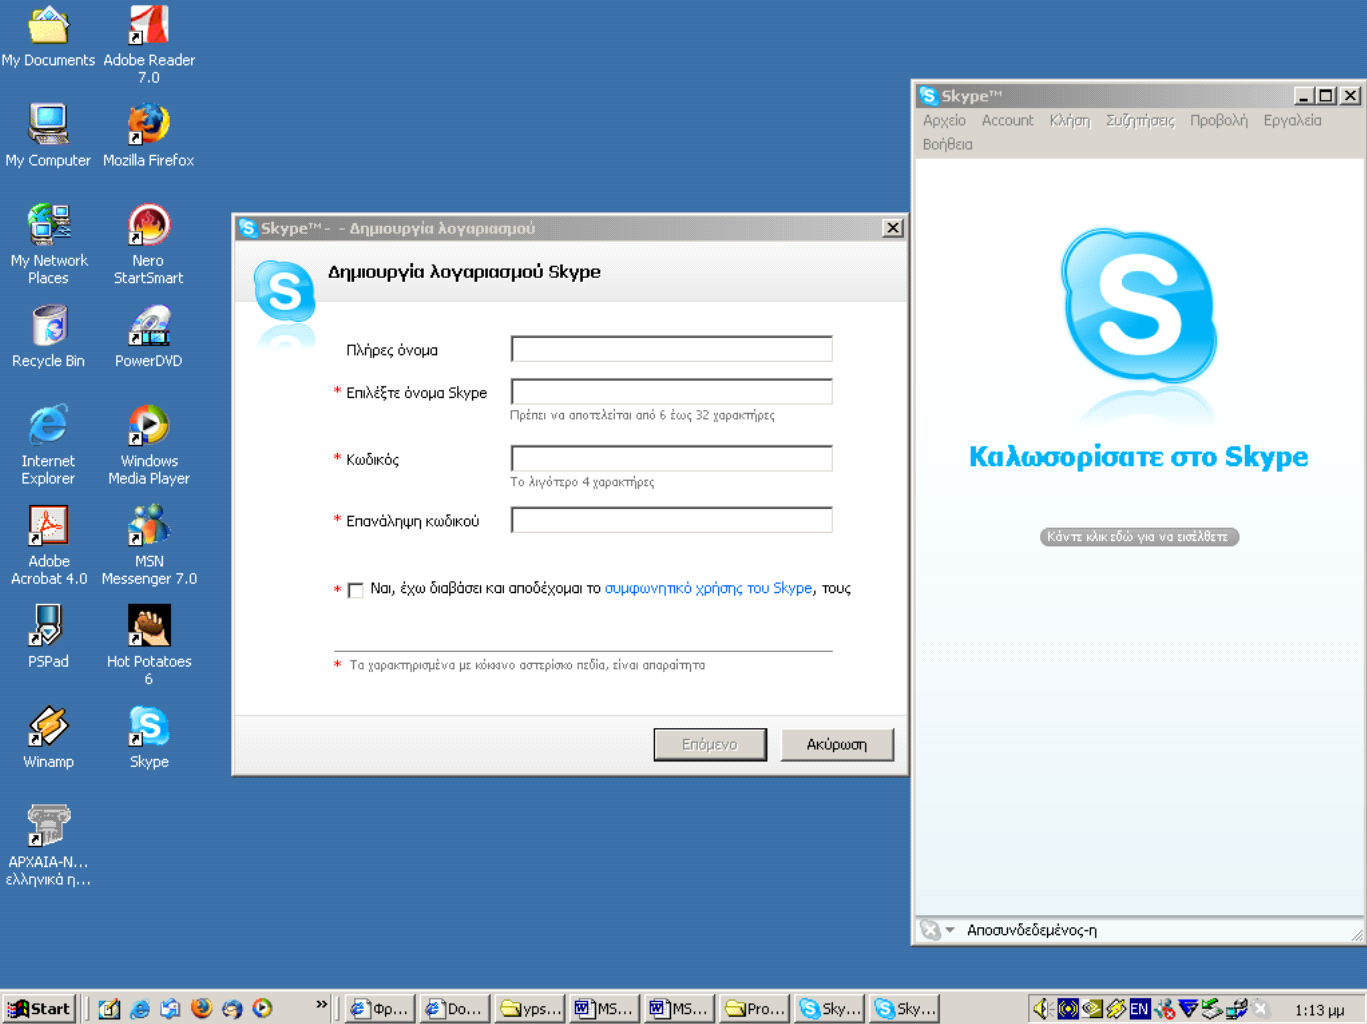This screenshot has width=1367, height=1024.
Task: Focus the Επανάληψη κωδικού field
Action: [671, 520]
